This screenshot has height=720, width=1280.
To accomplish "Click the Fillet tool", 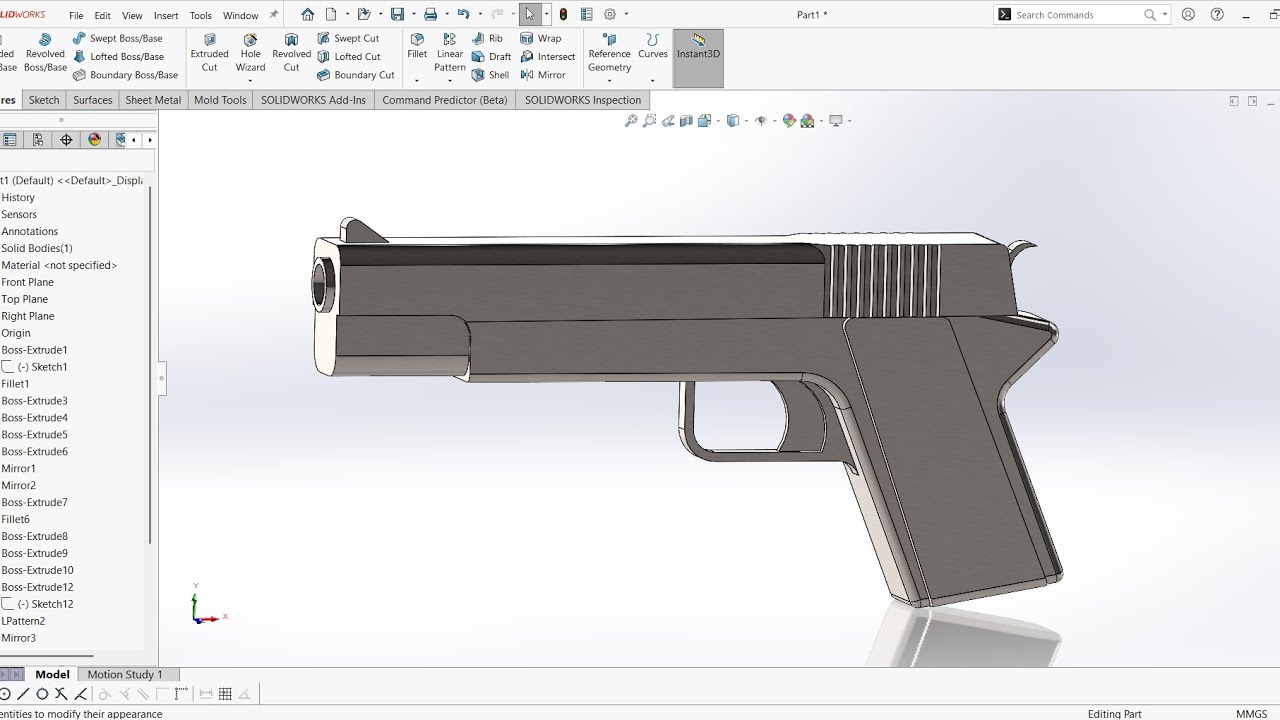I will click(x=417, y=46).
